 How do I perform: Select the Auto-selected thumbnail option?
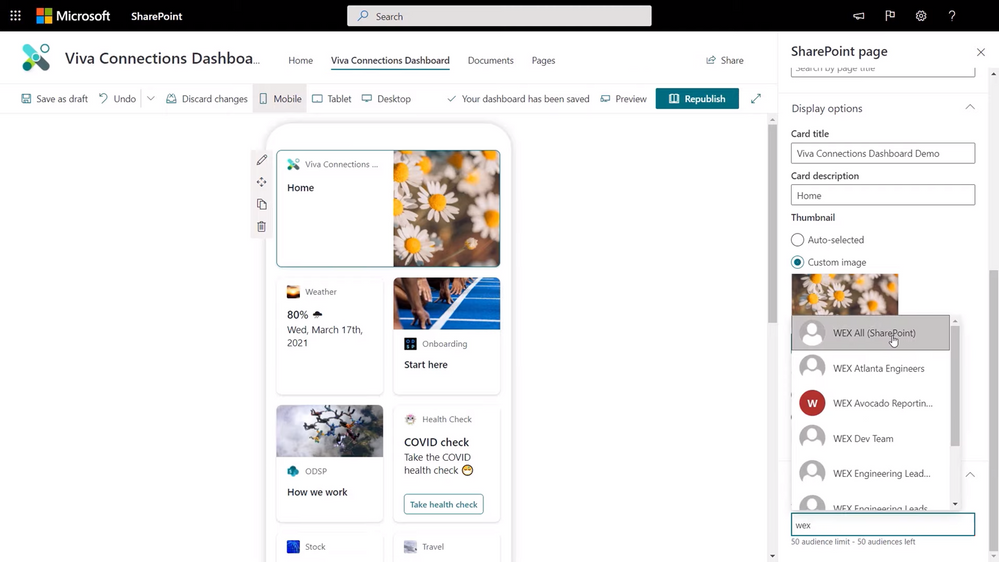click(x=798, y=240)
